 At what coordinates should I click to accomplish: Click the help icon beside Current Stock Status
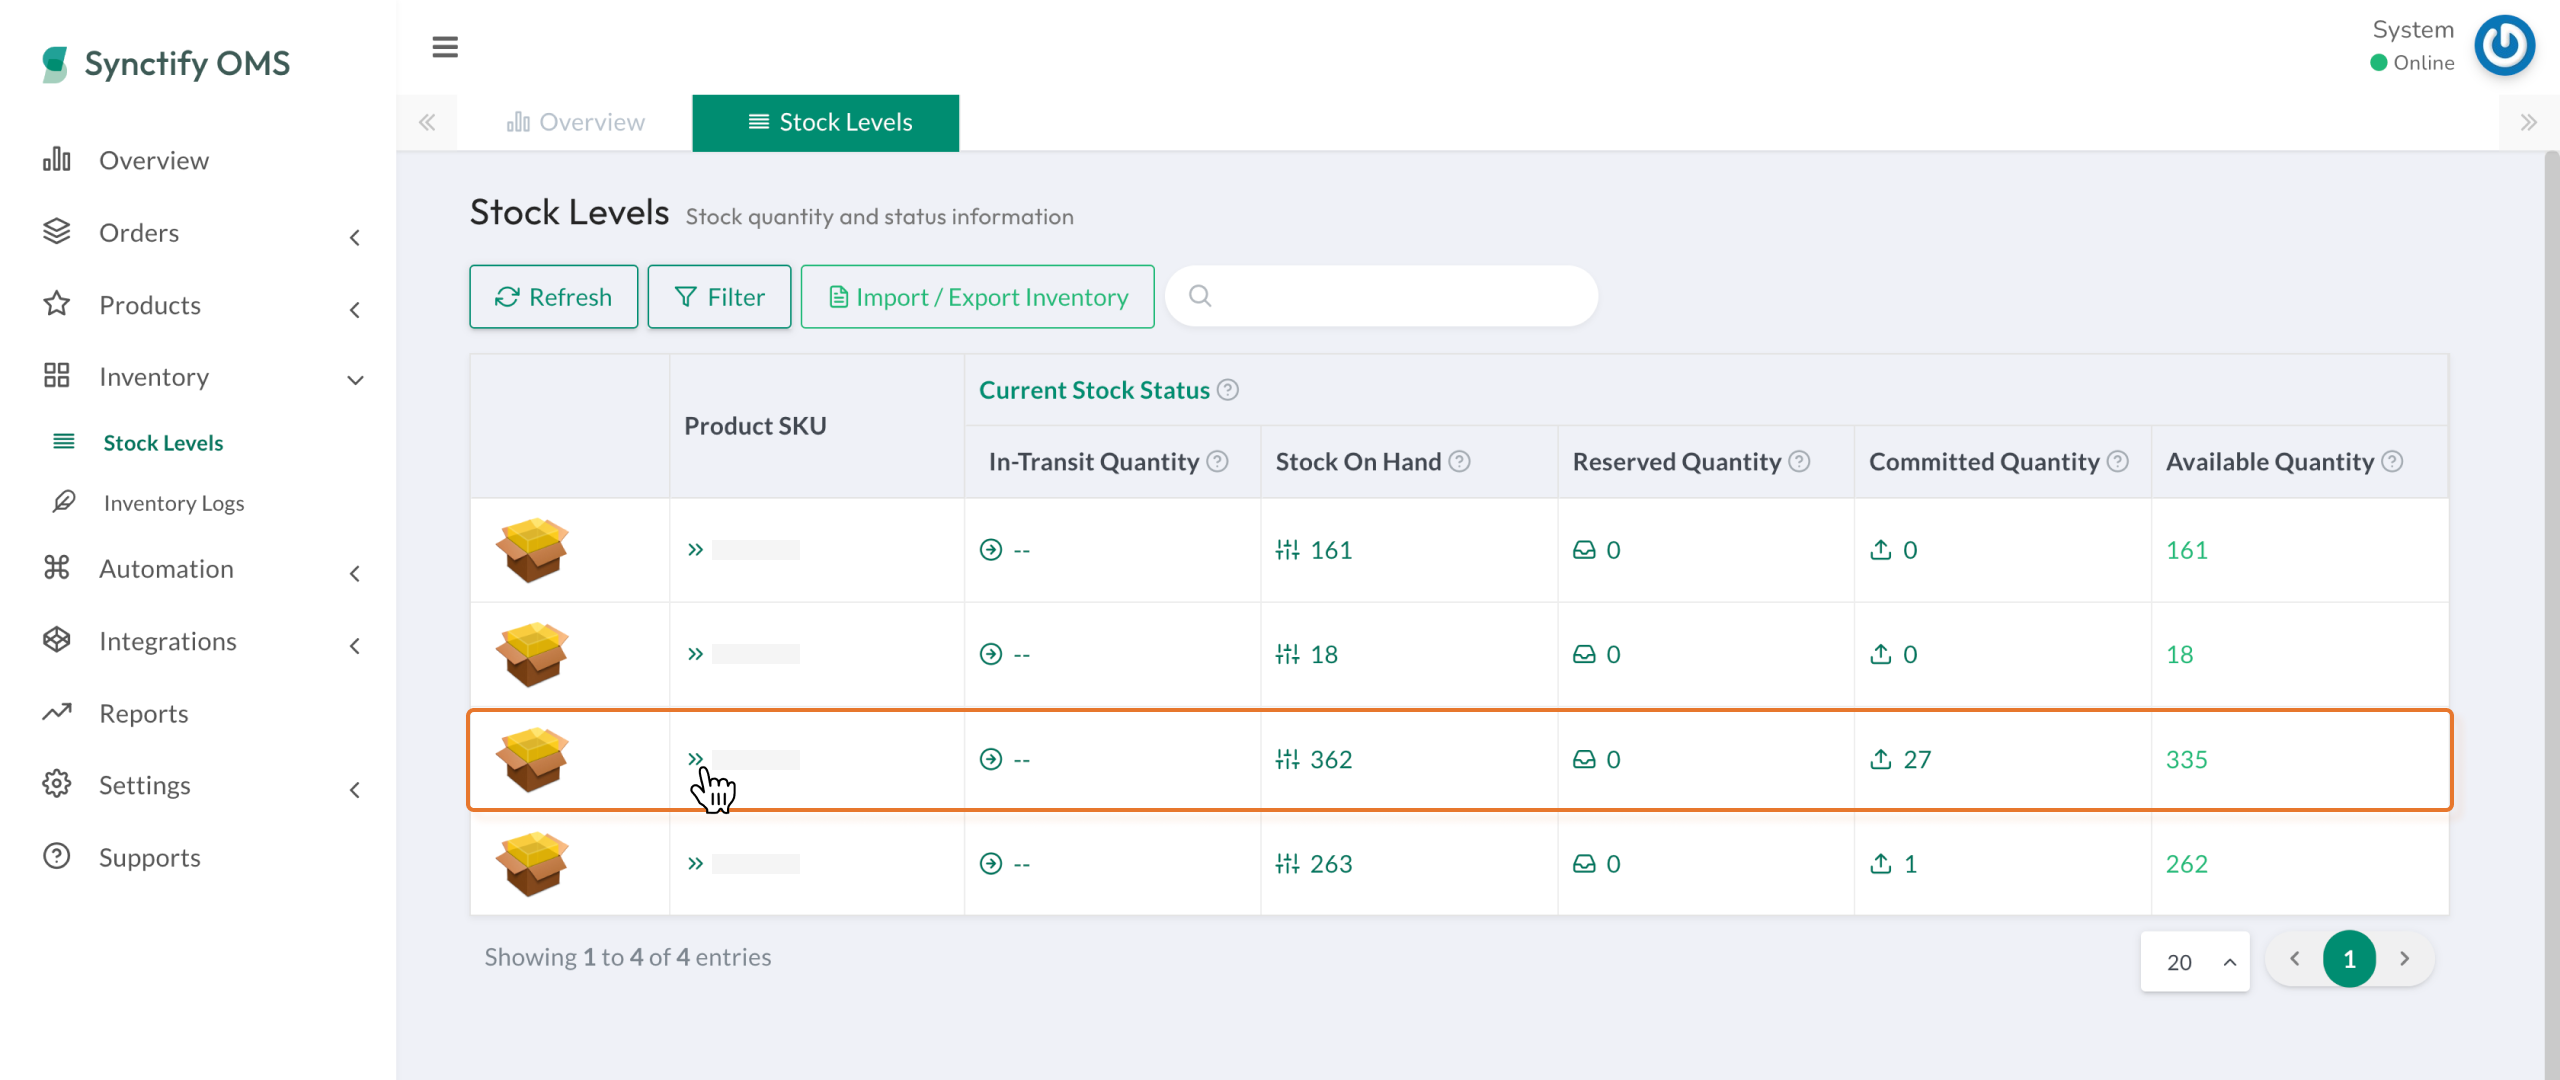pyautogui.click(x=1228, y=390)
